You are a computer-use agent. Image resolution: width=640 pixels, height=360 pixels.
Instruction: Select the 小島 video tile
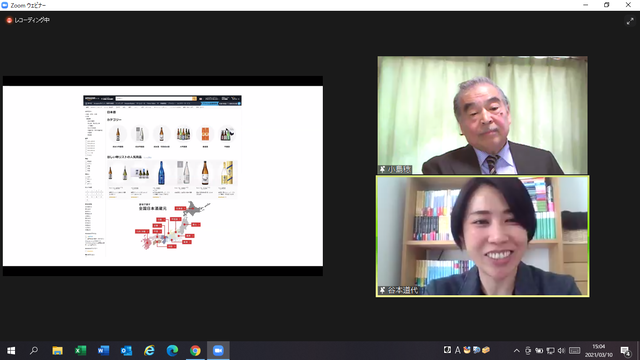point(482,115)
